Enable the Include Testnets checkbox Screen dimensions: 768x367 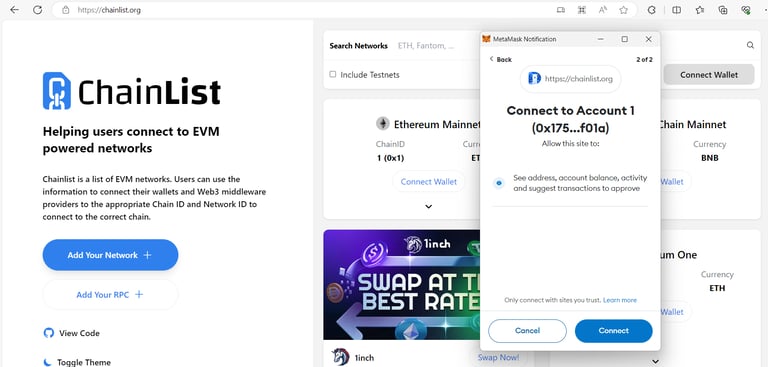pyautogui.click(x=333, y=74)
